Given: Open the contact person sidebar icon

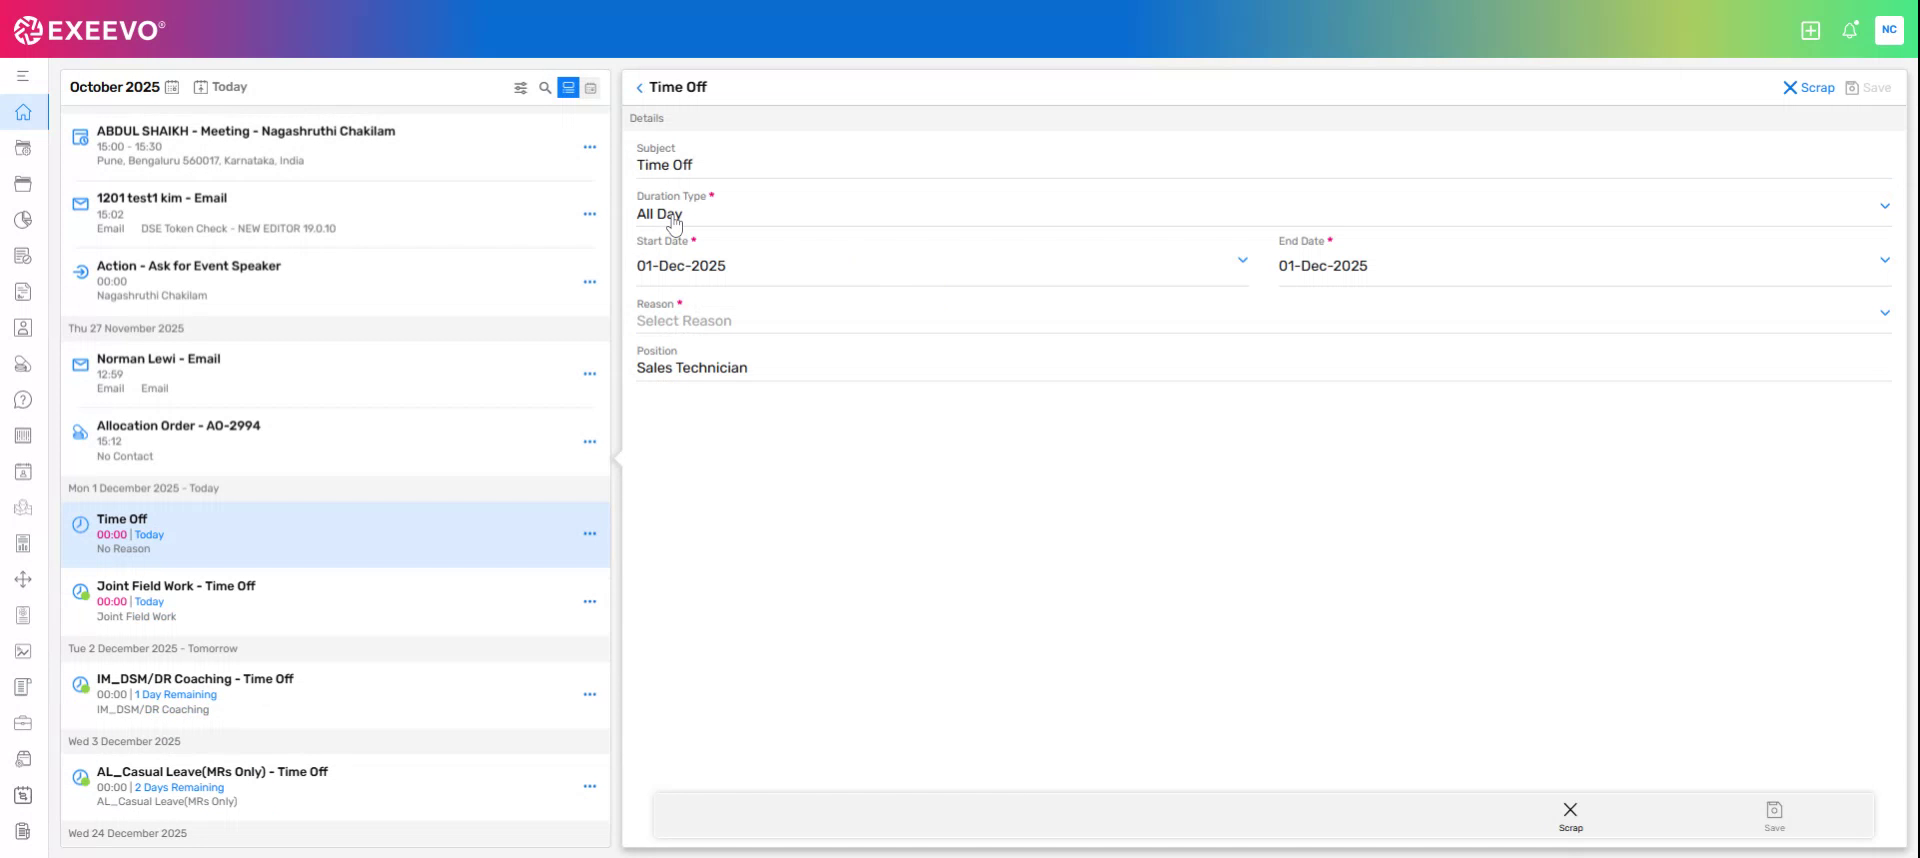Looking at the screenshot, I should 23,328.
